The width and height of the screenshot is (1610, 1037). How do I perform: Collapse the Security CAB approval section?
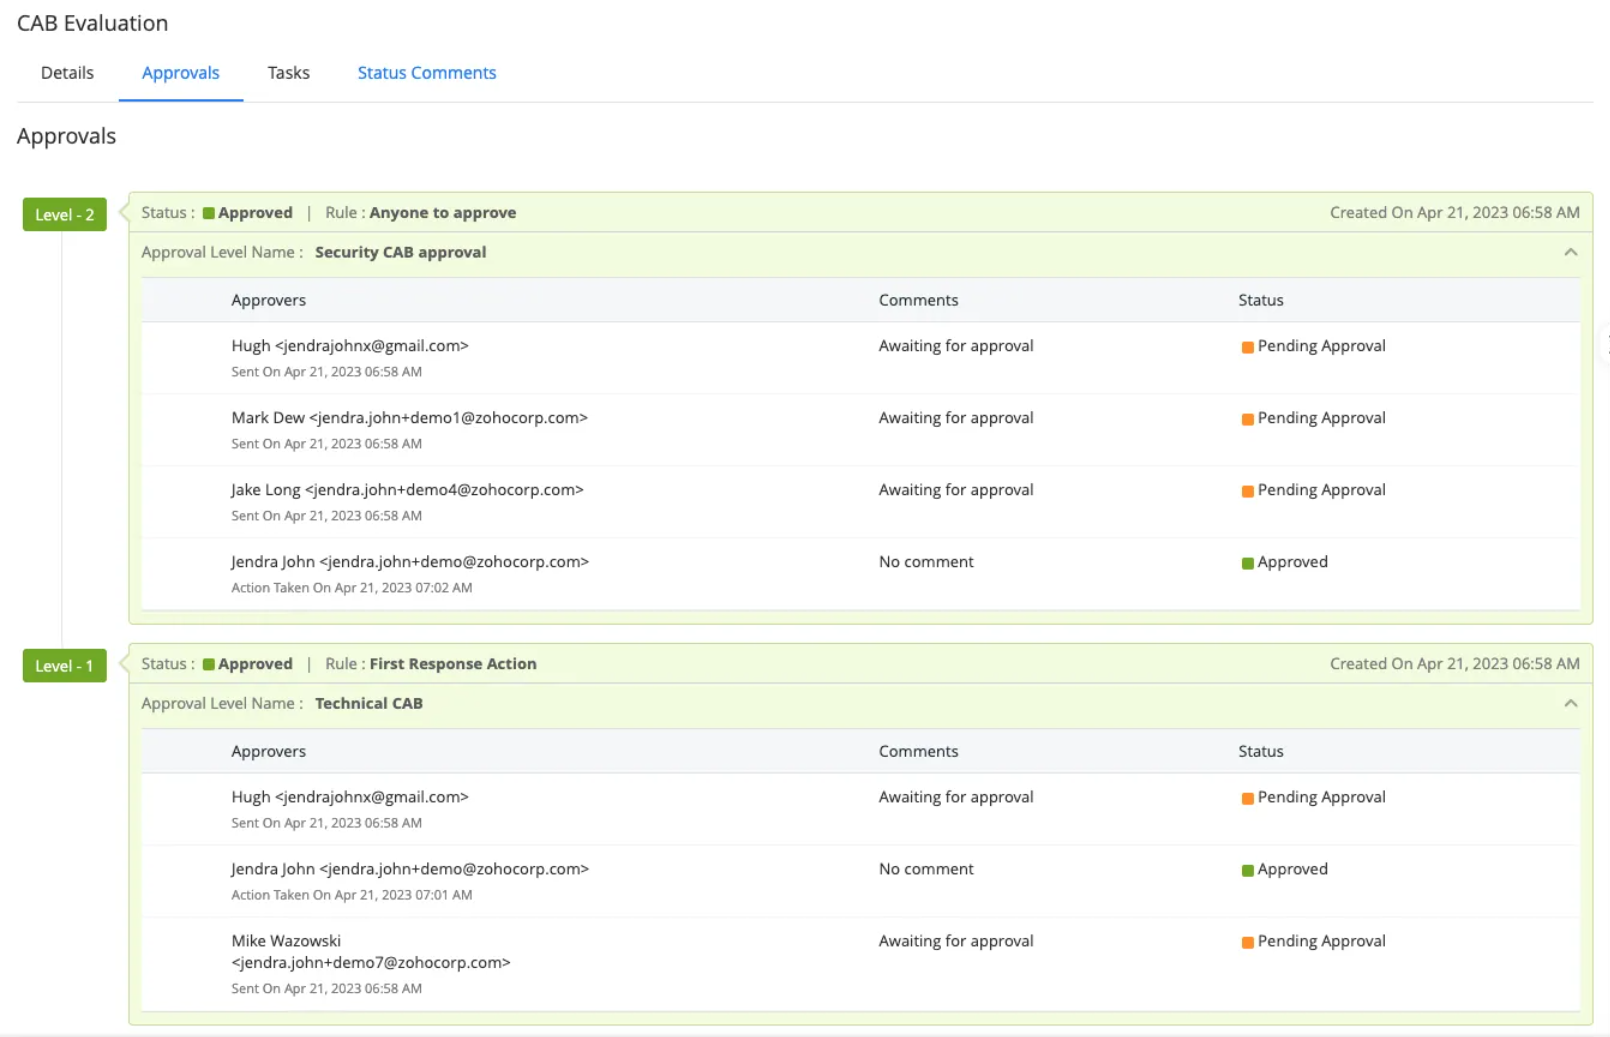pos(1570,252)
